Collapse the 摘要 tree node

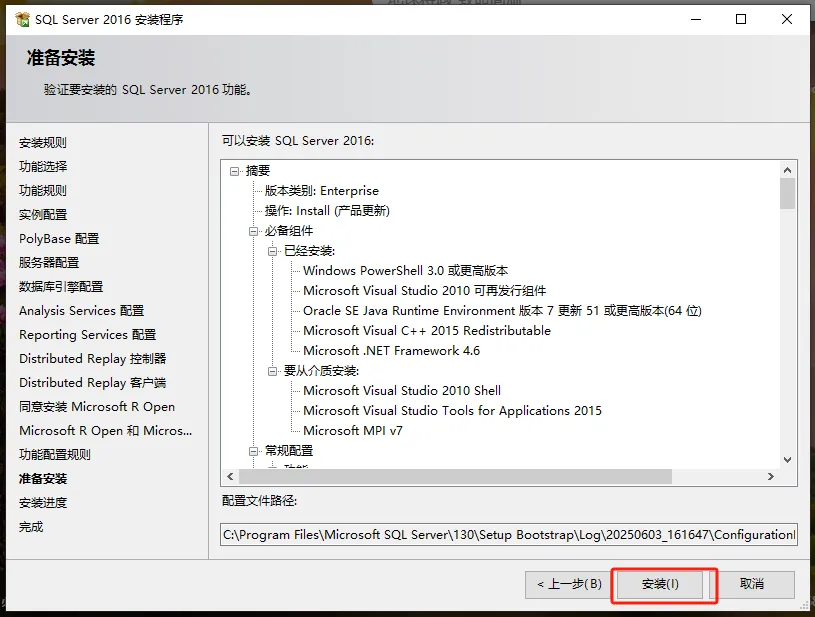point(235,171)
